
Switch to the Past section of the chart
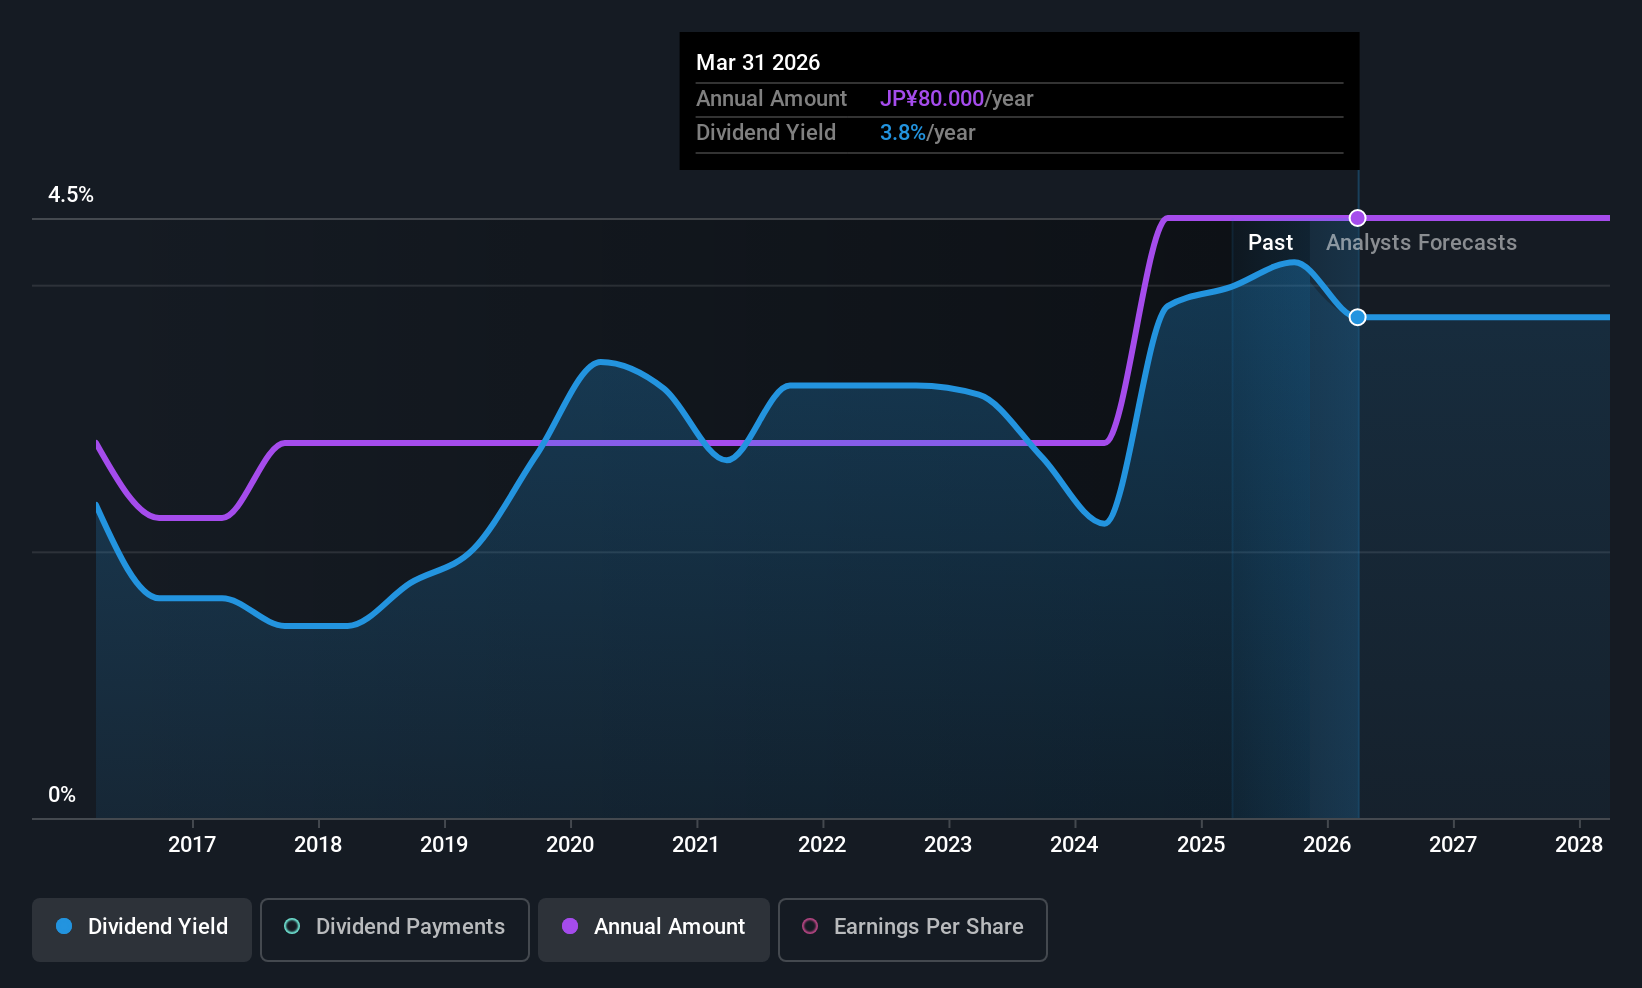click(x=1270, y=242)
